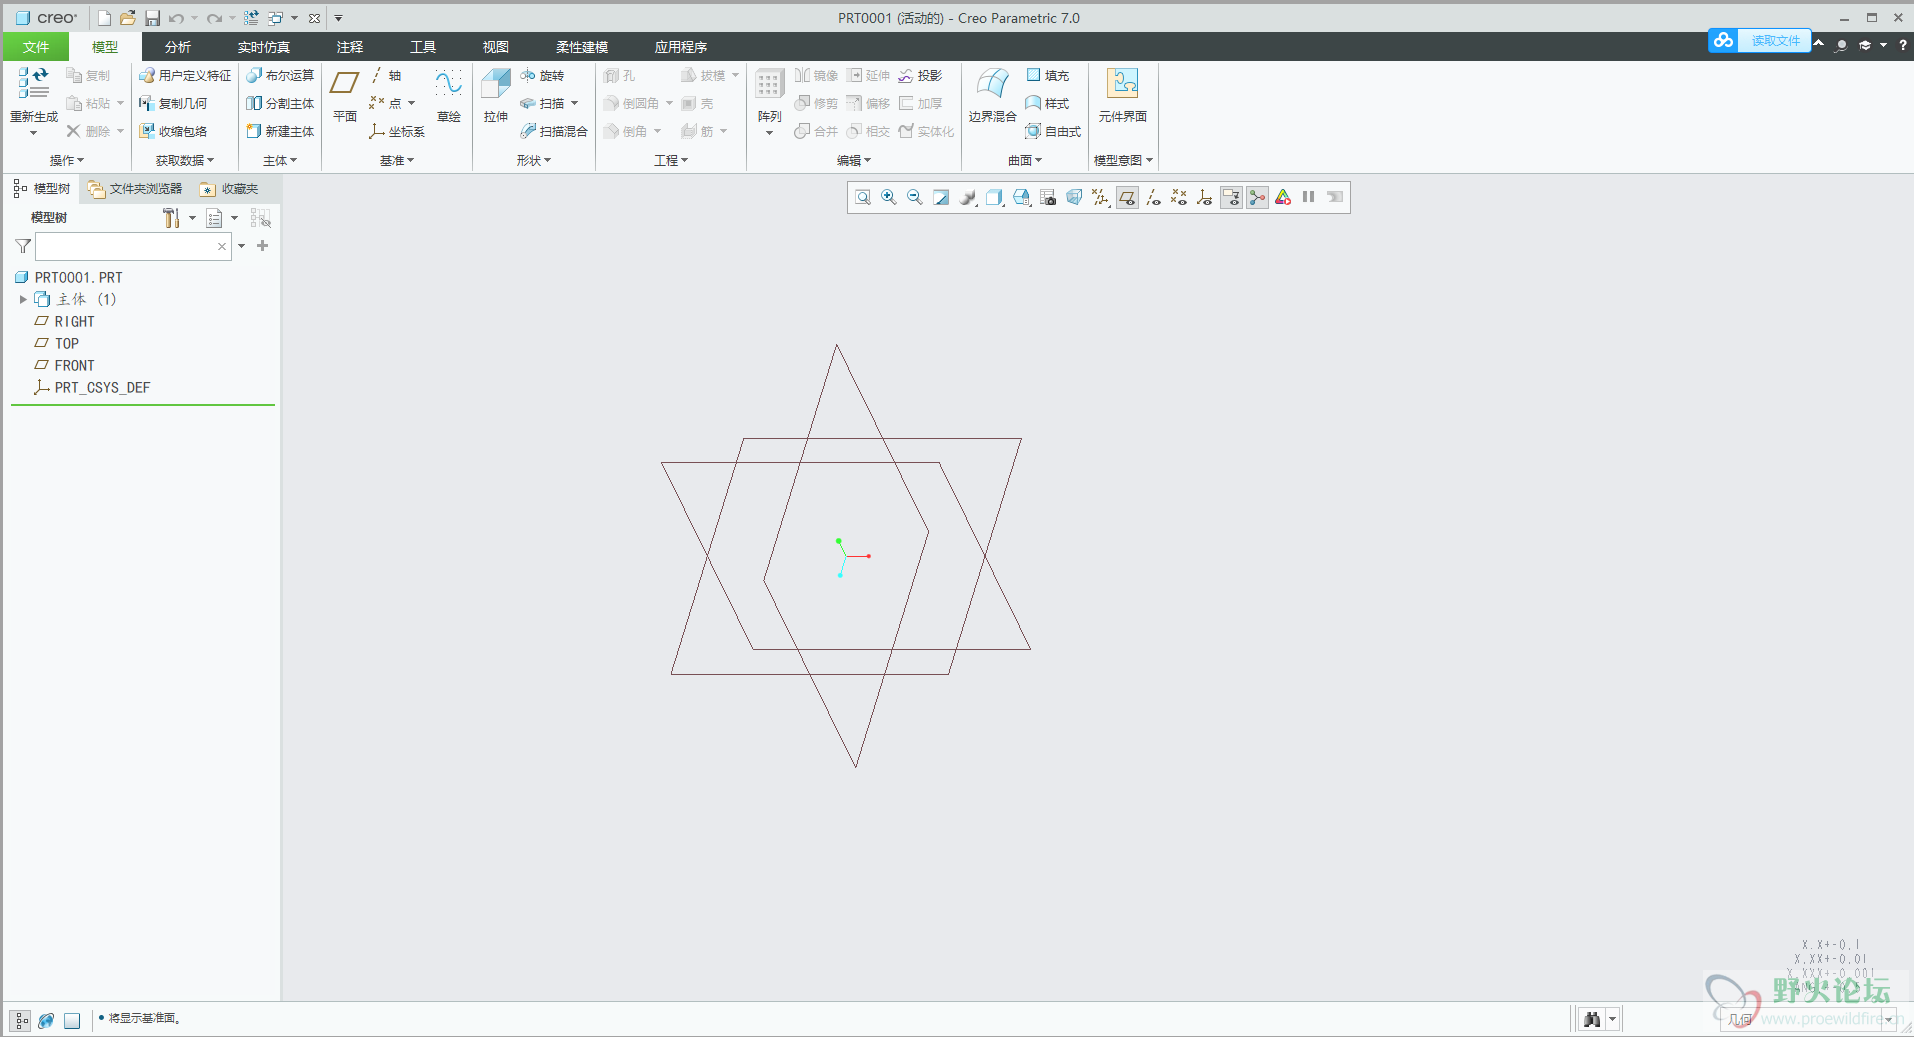Click Shrinkwrap (收缩包络) button
Image resolution: width=1914 pixels, height=1037 pixels.
173,131
